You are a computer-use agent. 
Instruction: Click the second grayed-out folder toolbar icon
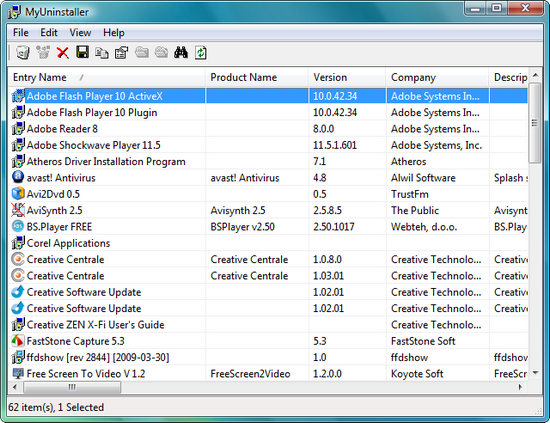pyautogui.click(x=161, y=53)
